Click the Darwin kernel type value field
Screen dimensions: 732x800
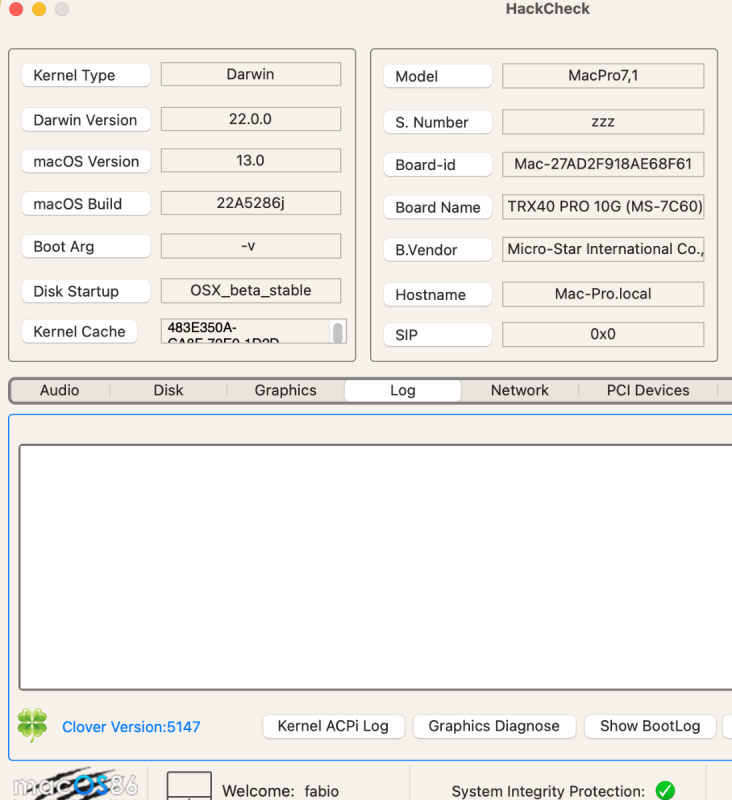click(250, 74)
